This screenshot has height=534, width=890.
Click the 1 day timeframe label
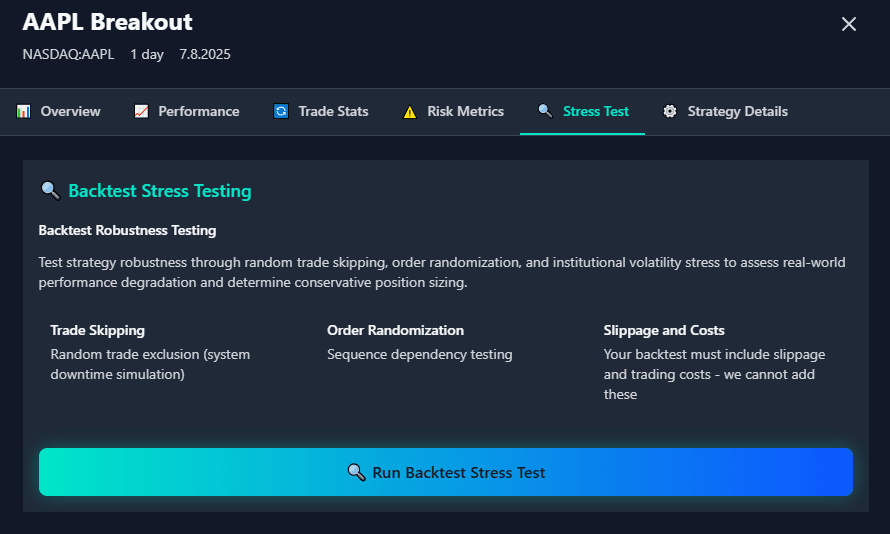click(x=147, y=54)
